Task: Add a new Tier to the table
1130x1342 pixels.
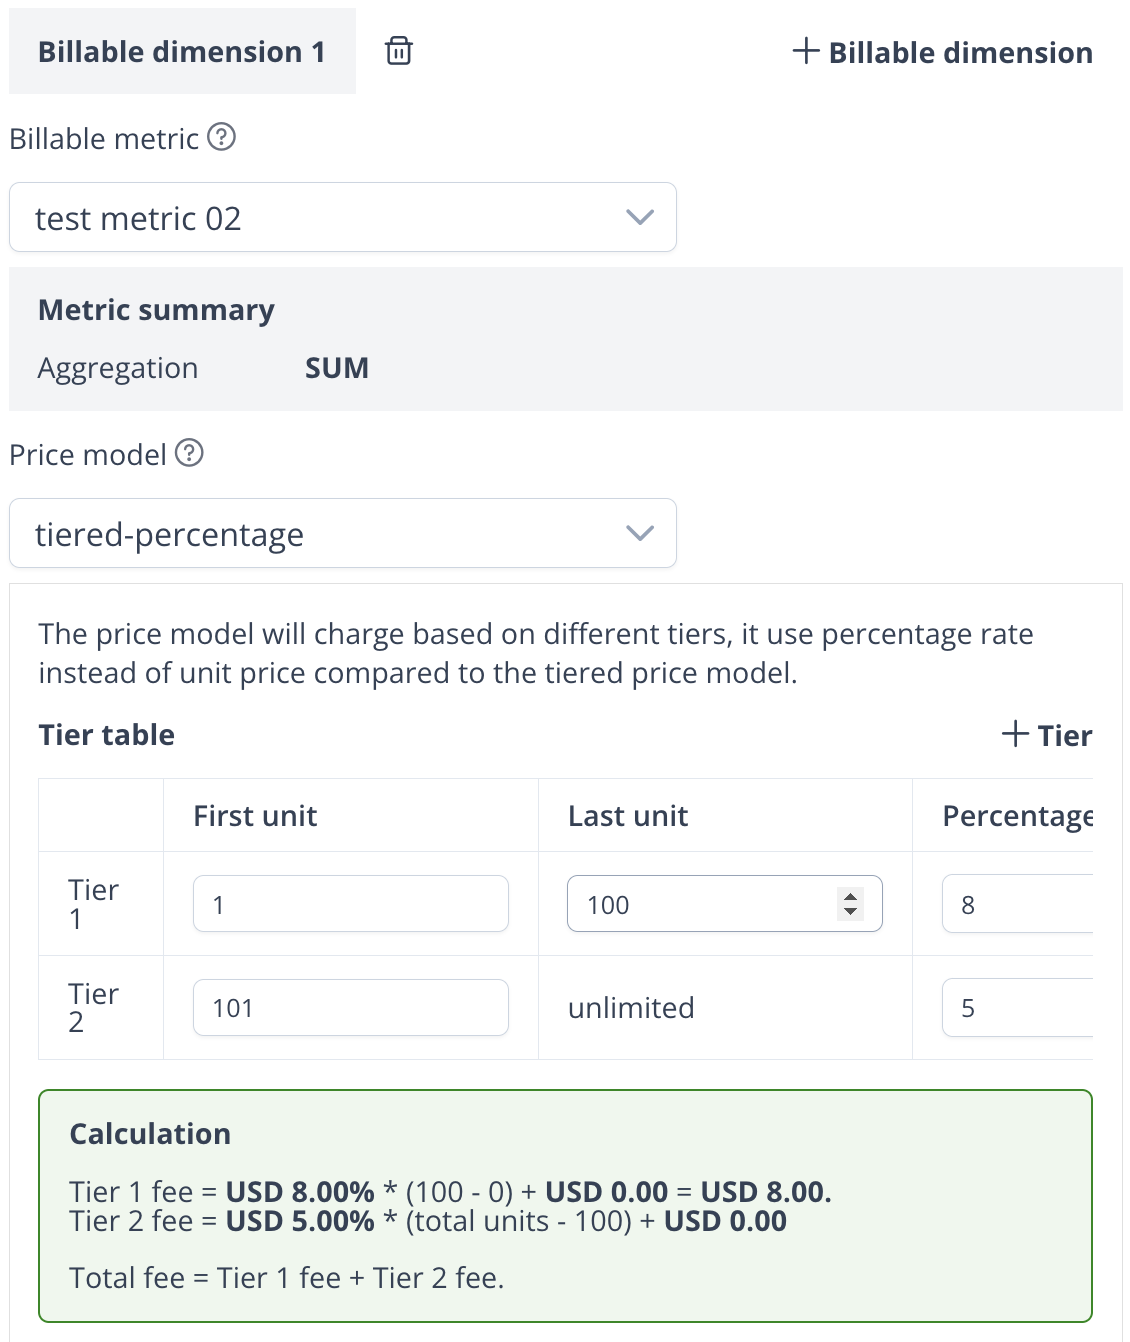Action: 1046,735
